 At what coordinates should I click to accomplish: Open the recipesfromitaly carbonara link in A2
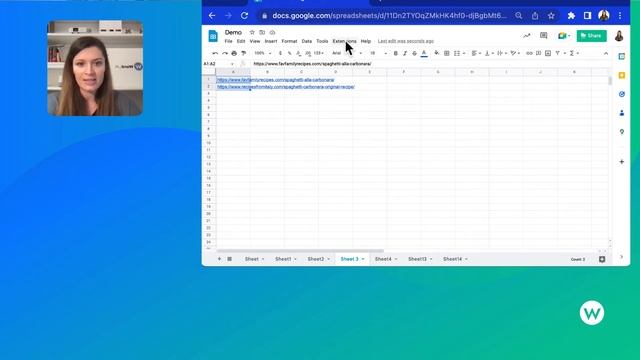coord(286,87)
